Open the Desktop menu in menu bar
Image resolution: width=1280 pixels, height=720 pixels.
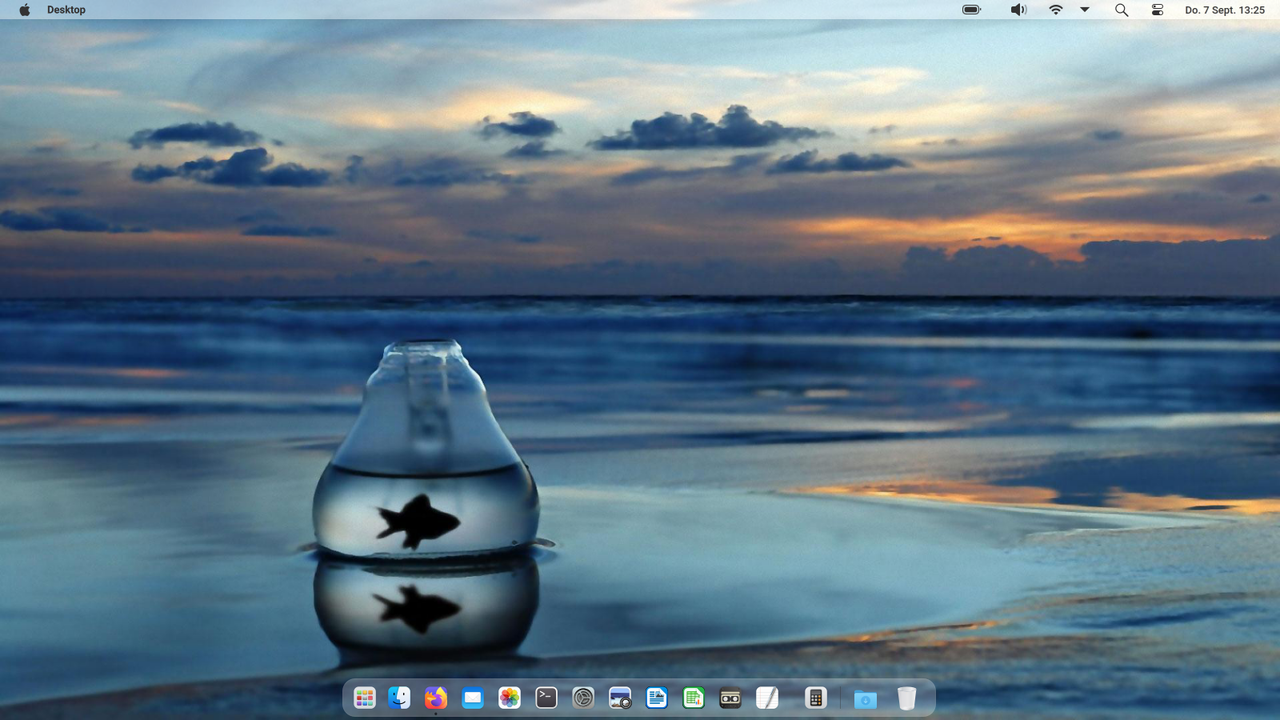pos(66,9)
